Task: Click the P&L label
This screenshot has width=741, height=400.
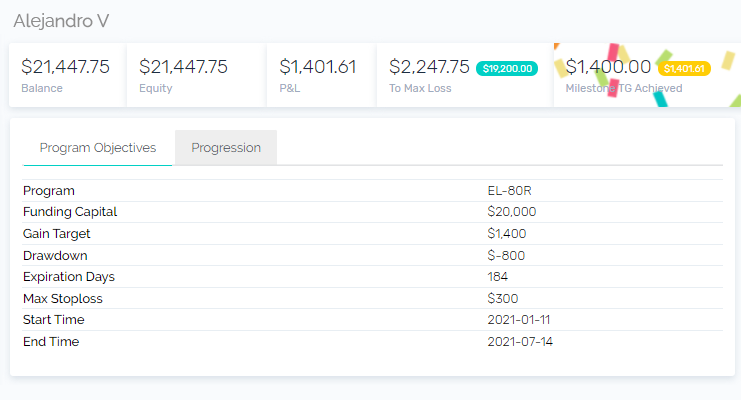Action: [290, 88]
